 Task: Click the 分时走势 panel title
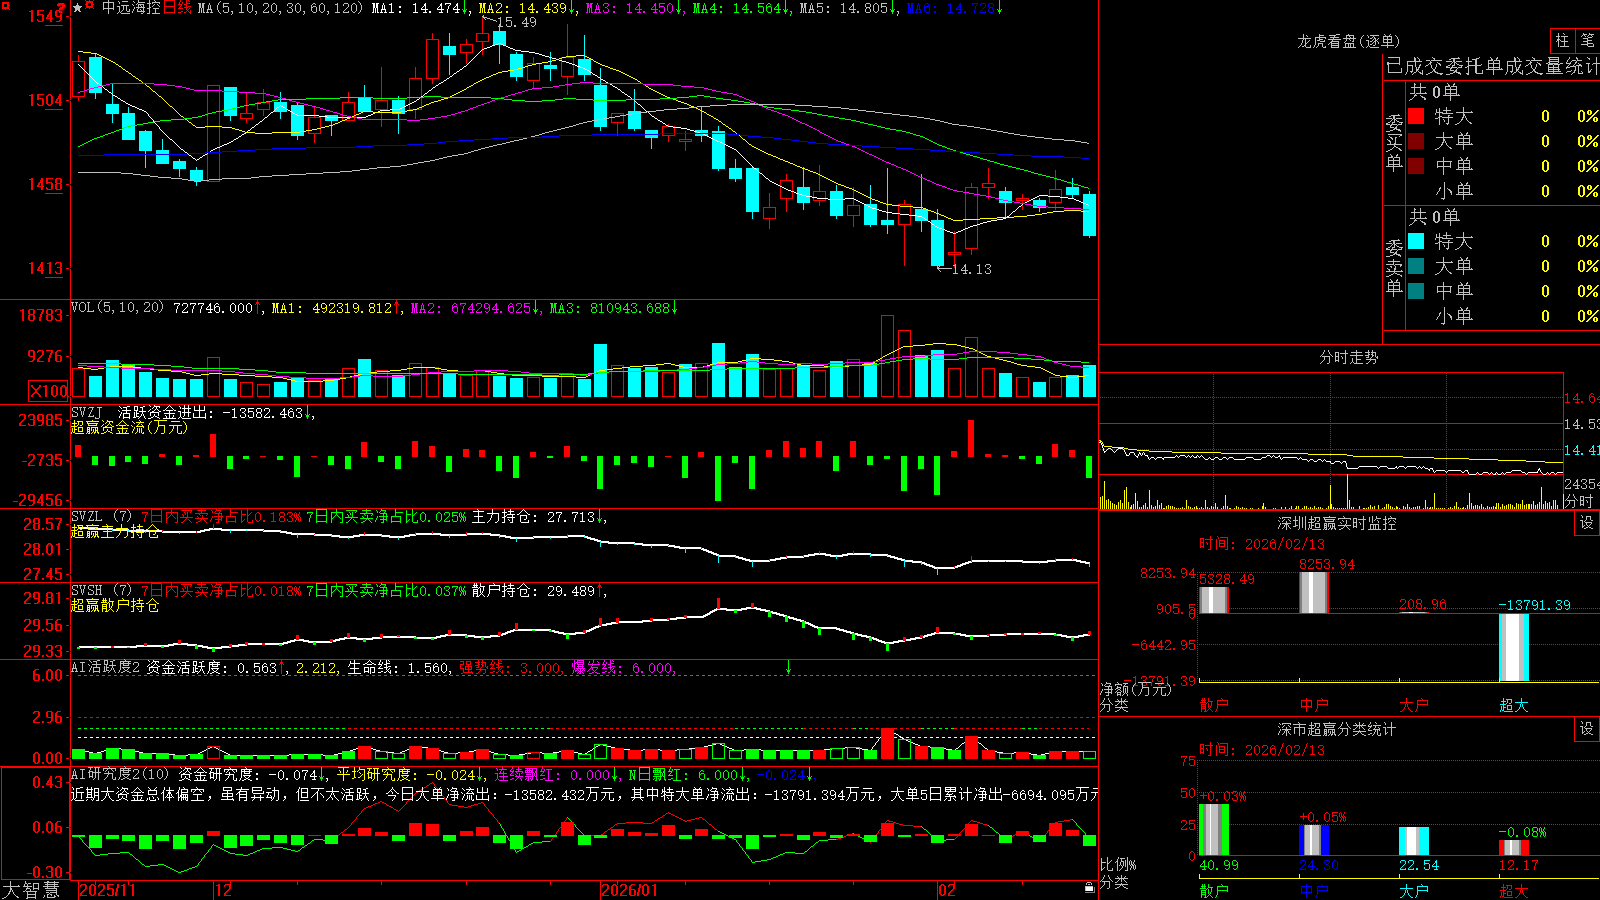click(x=1348, y=357)
